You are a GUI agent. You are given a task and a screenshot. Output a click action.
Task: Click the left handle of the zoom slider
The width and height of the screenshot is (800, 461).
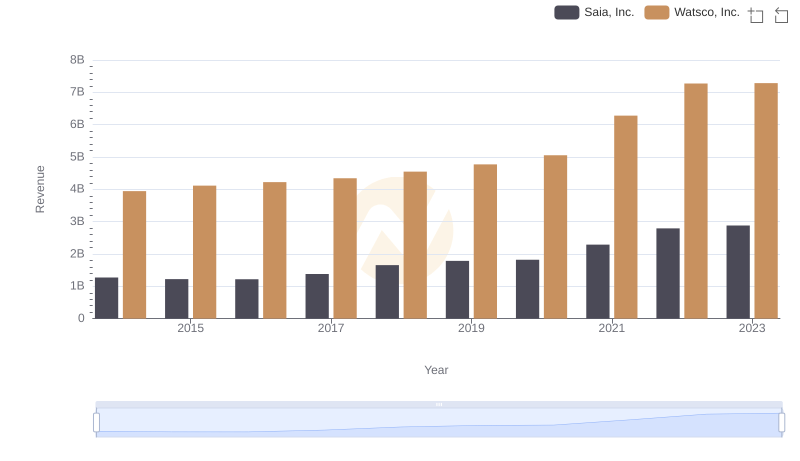pos(96,423)
